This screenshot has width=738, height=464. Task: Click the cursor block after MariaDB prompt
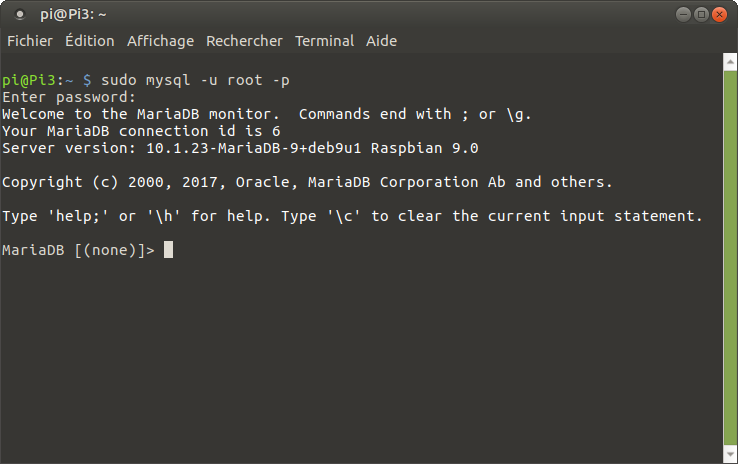pos(169,250)
